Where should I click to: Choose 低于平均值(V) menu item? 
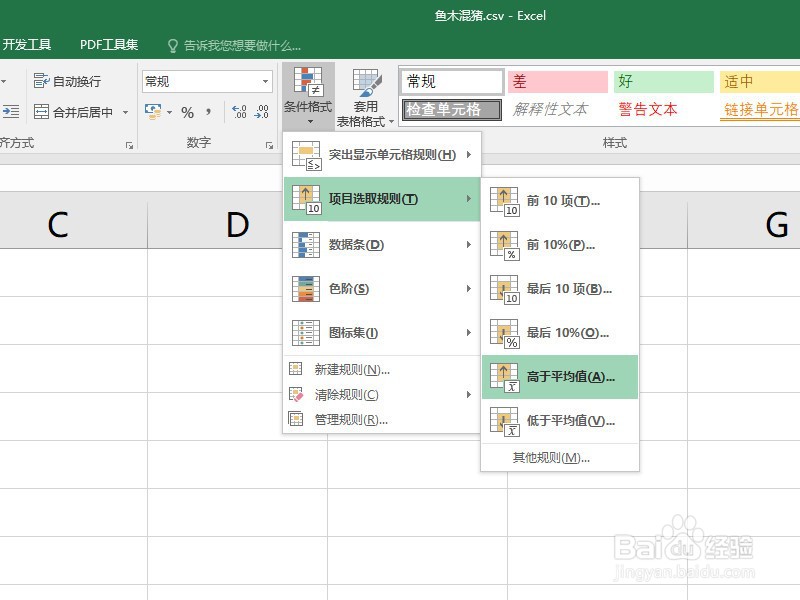click(x=560, y=421)
